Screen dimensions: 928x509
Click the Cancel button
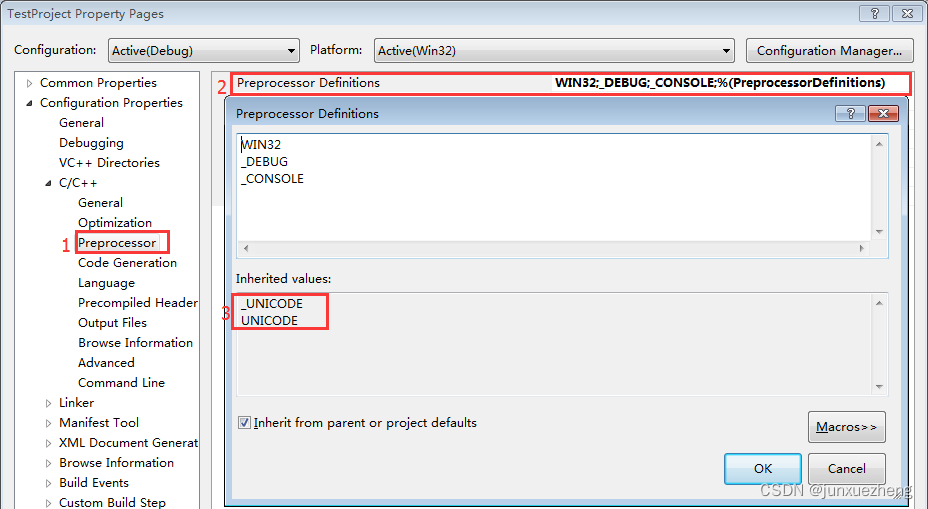[x=846, y=469]
